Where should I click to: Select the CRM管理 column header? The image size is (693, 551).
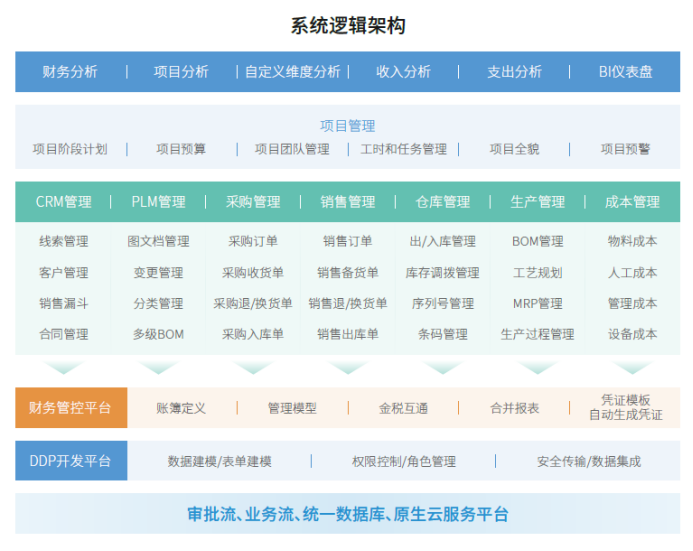coord(64,202)
